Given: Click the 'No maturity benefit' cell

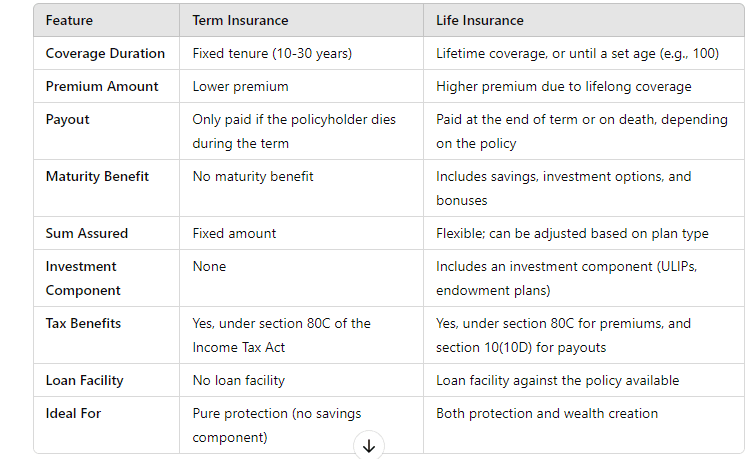Looking at the screenshot, I should pos(253,176).
